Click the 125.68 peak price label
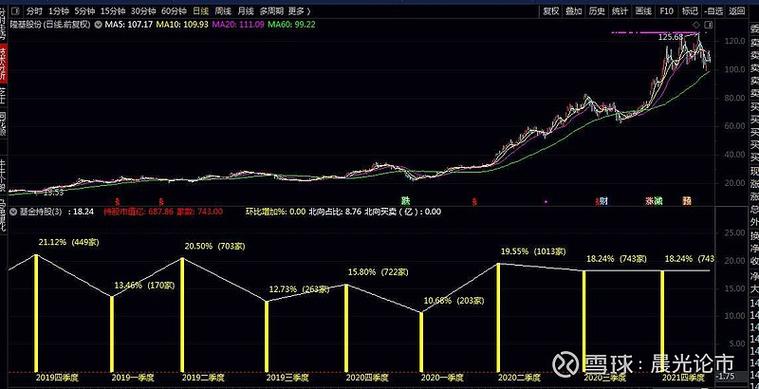This screenshot has width=759, height=389. coord(670,37)
